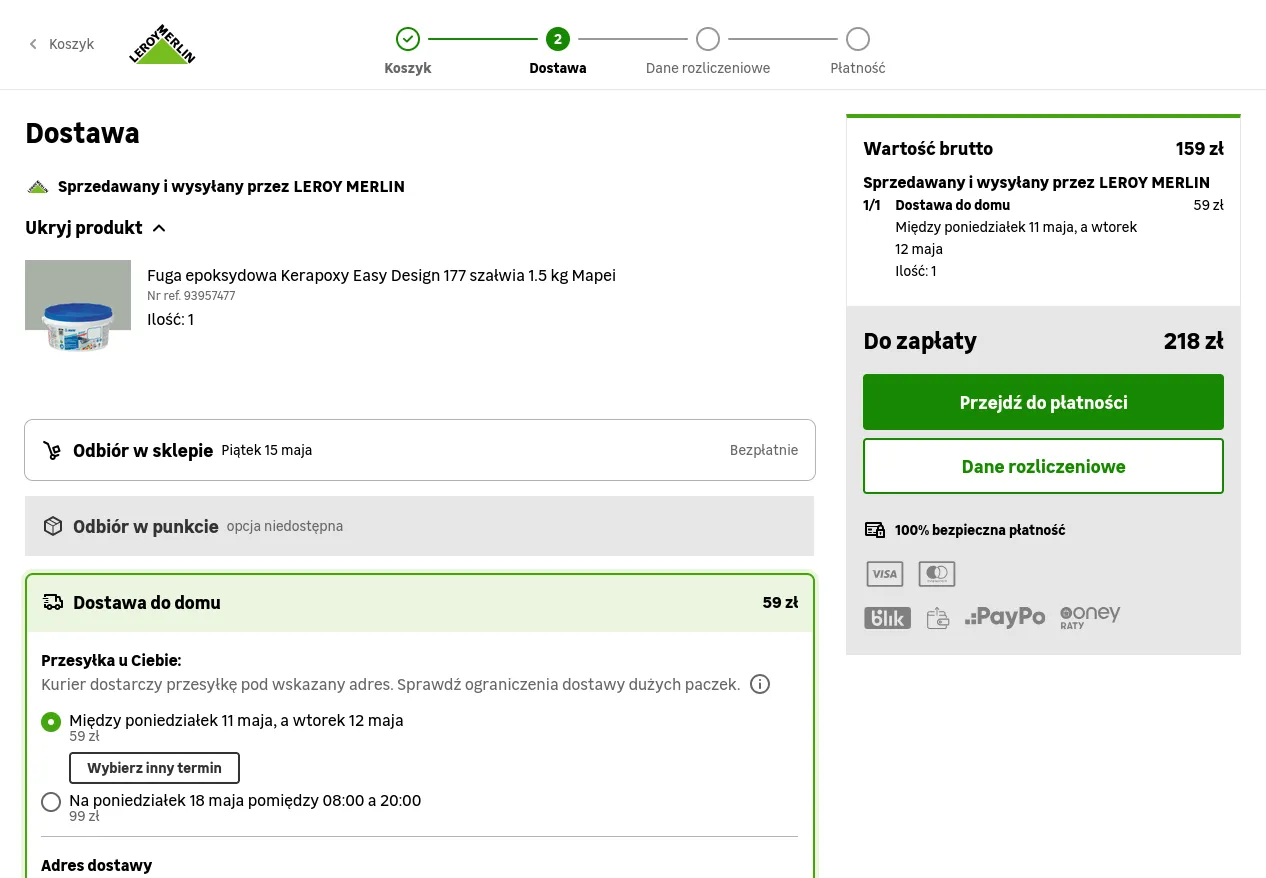1266x878 pixels.
Task: Click the PayPo payment logo
Action: coord(1005,617)
